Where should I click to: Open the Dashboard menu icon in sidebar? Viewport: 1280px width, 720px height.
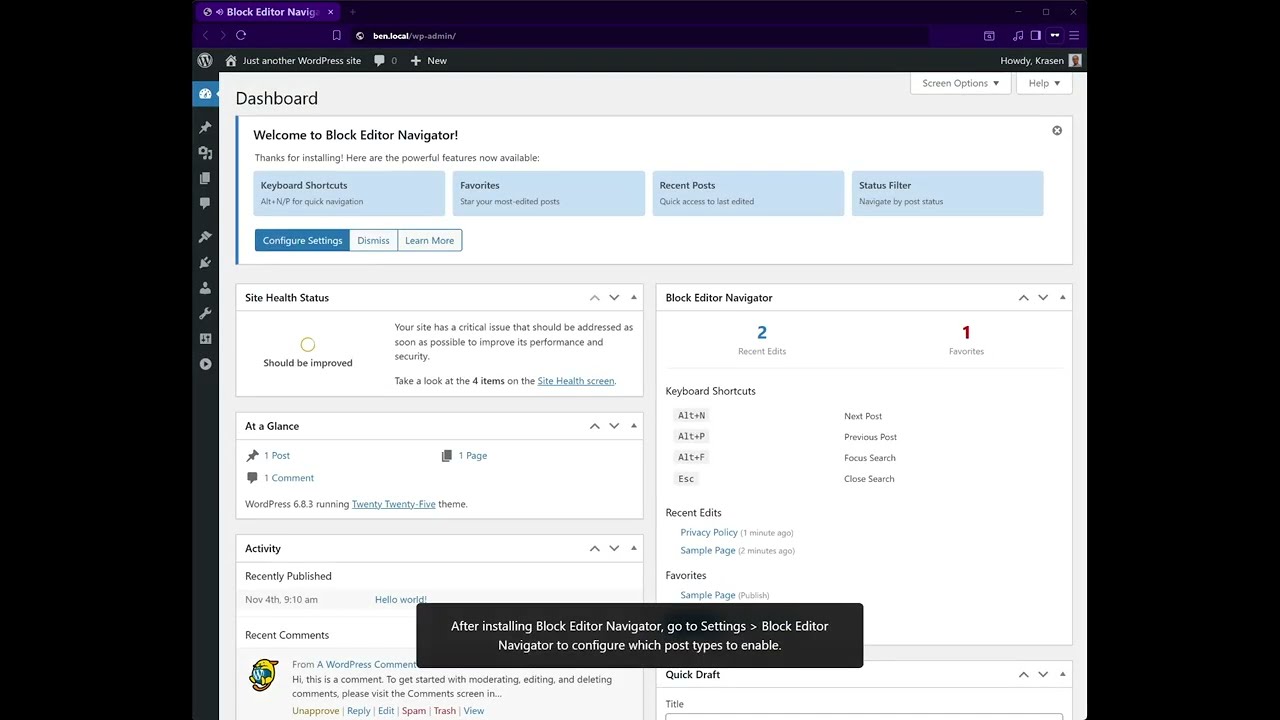205,94
